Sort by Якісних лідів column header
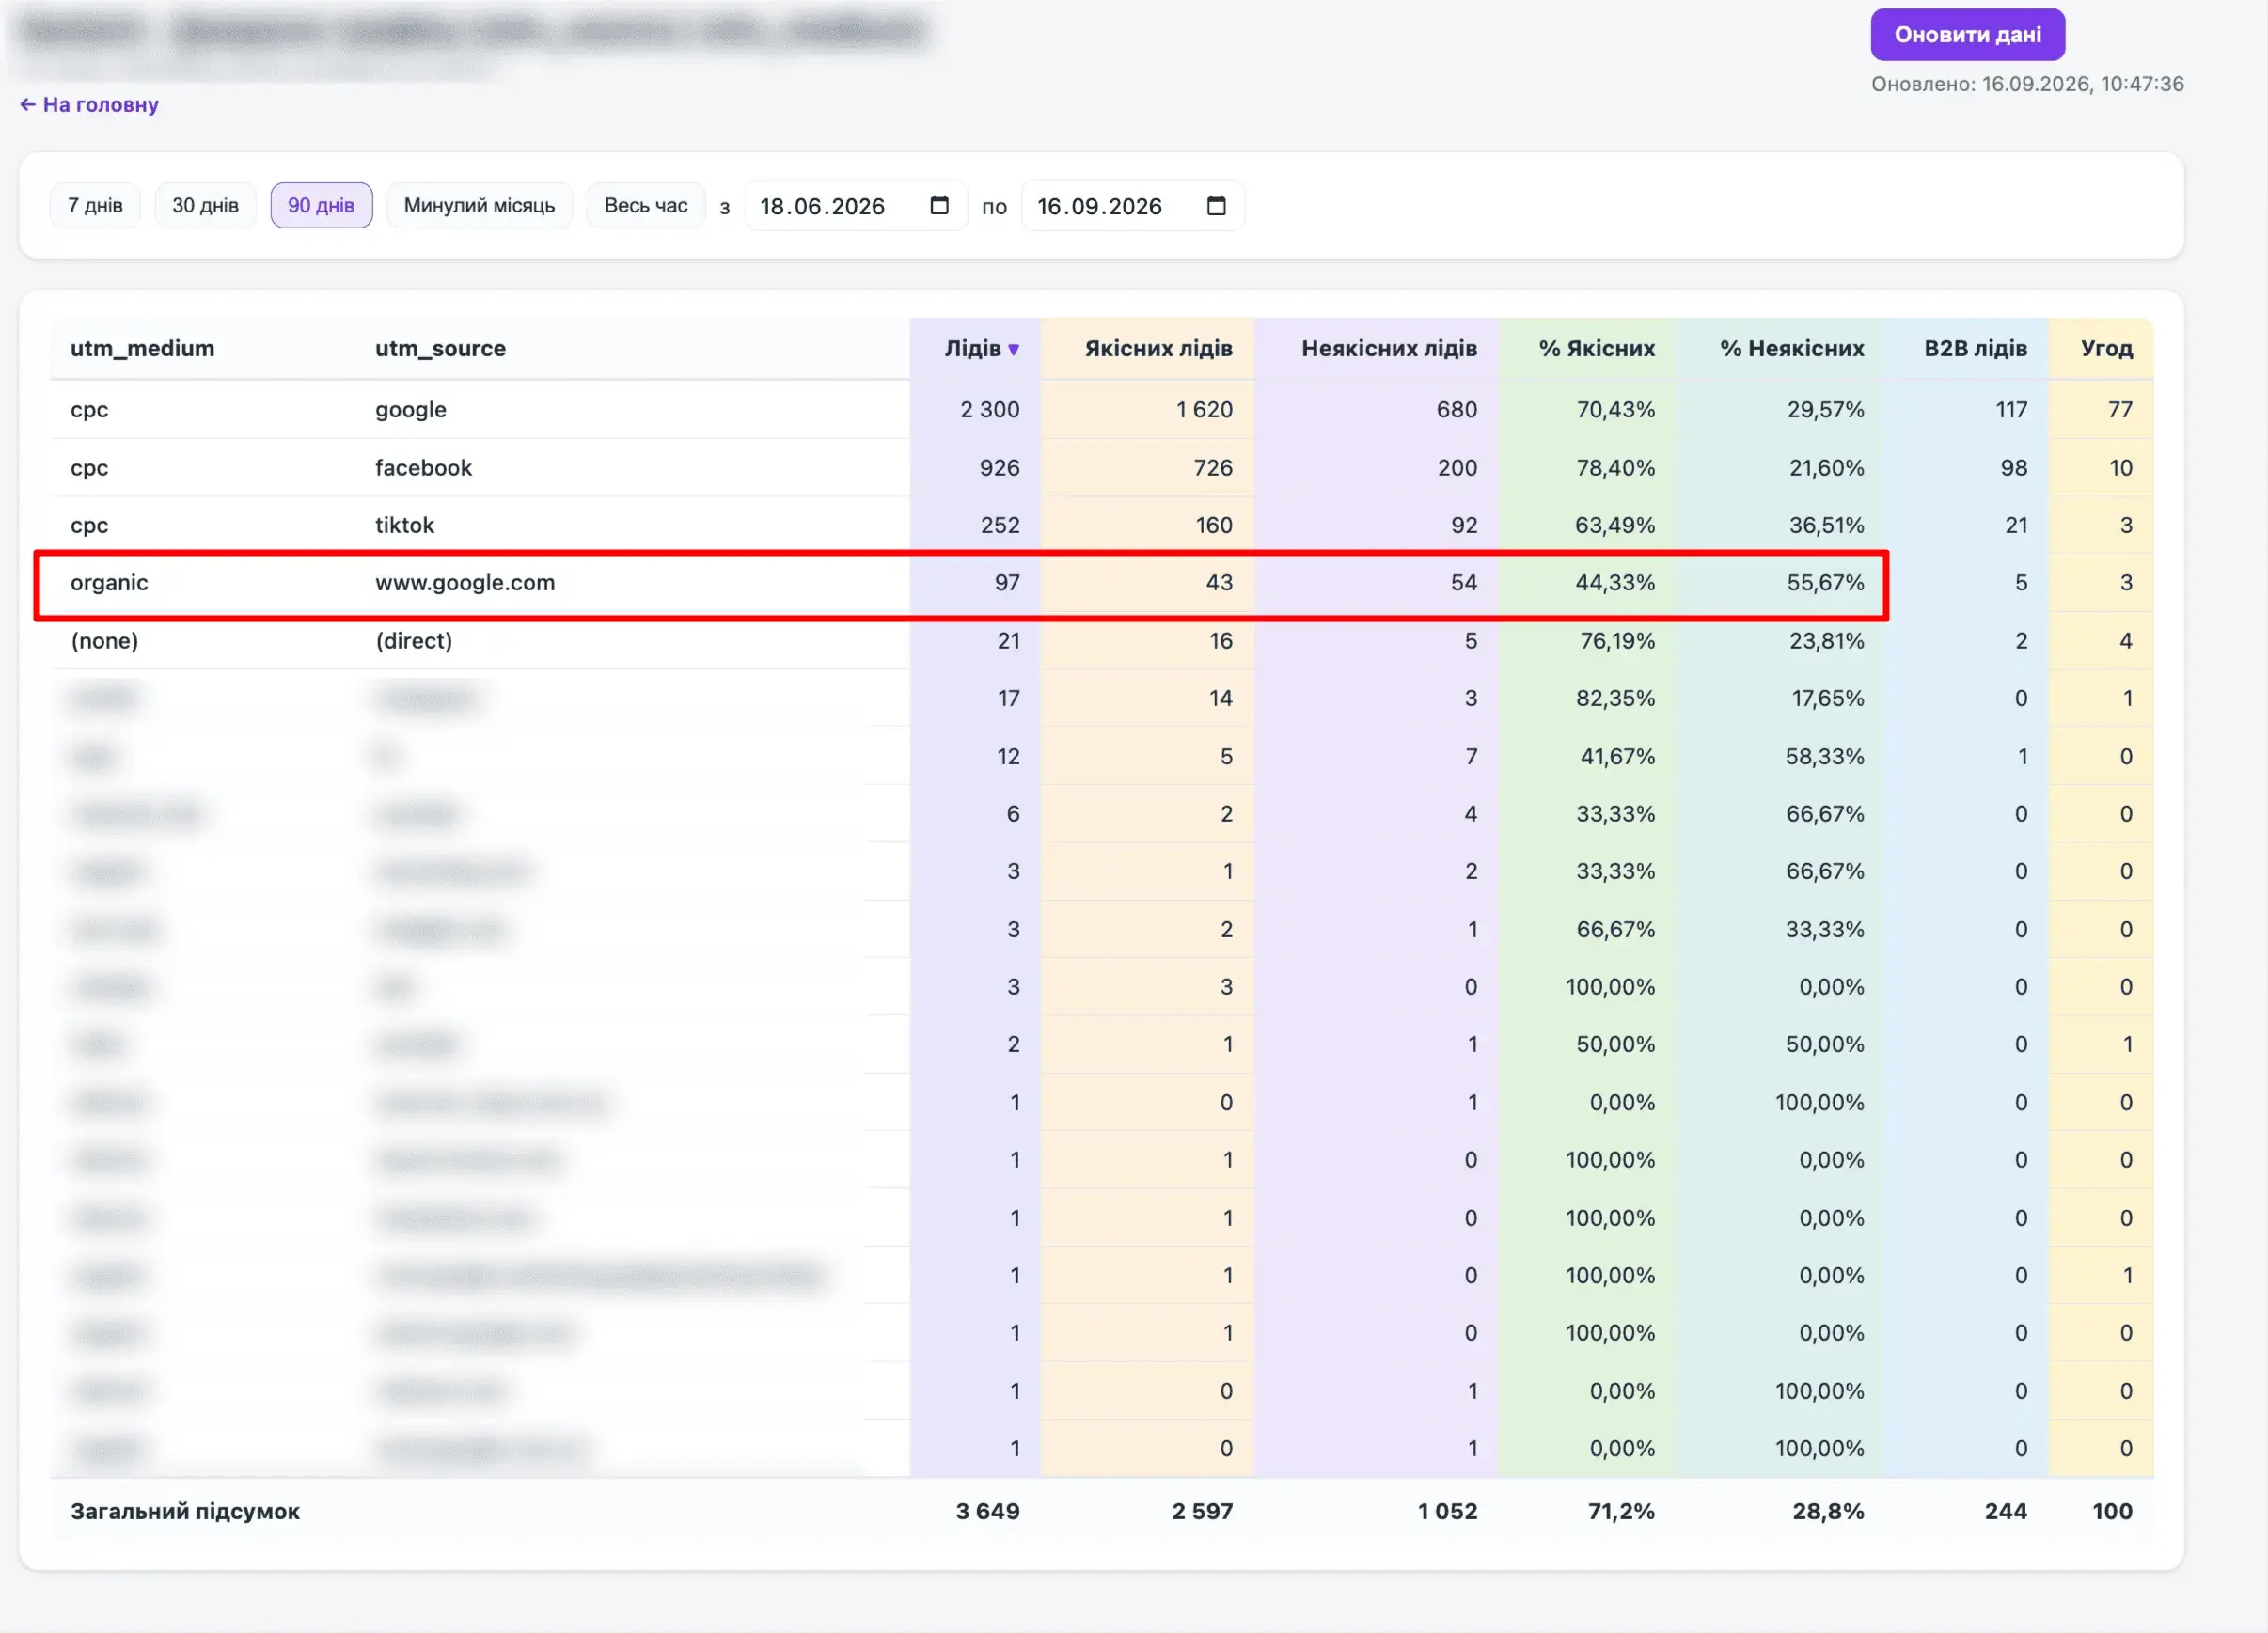Viewport: 2268px width, 1633px height. [x=1158, y=348]
